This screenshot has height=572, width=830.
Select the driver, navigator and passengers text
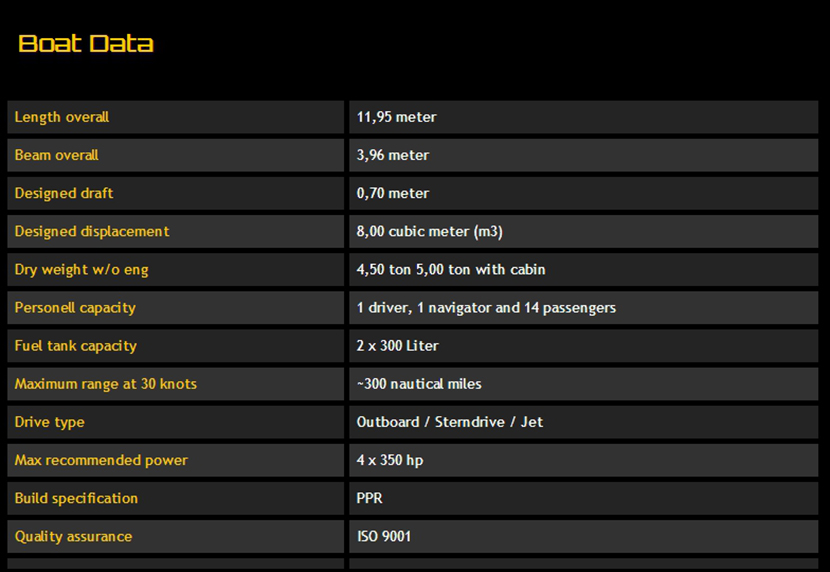pos(486,307)
